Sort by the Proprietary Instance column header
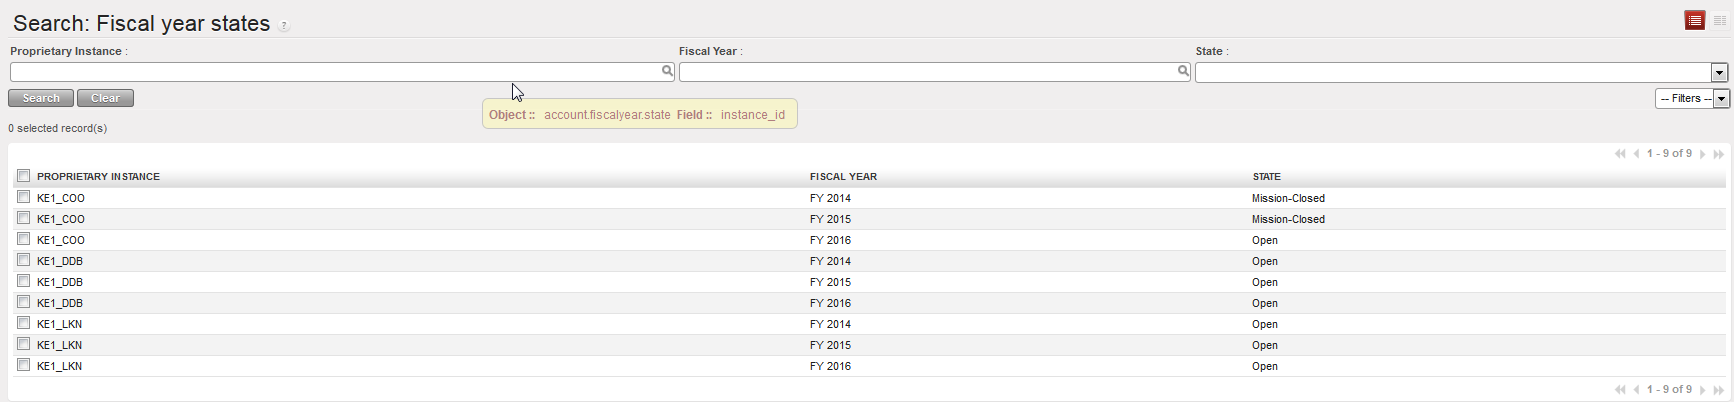The height and width of the screenshot is (402, 1734). coord(98,177)
